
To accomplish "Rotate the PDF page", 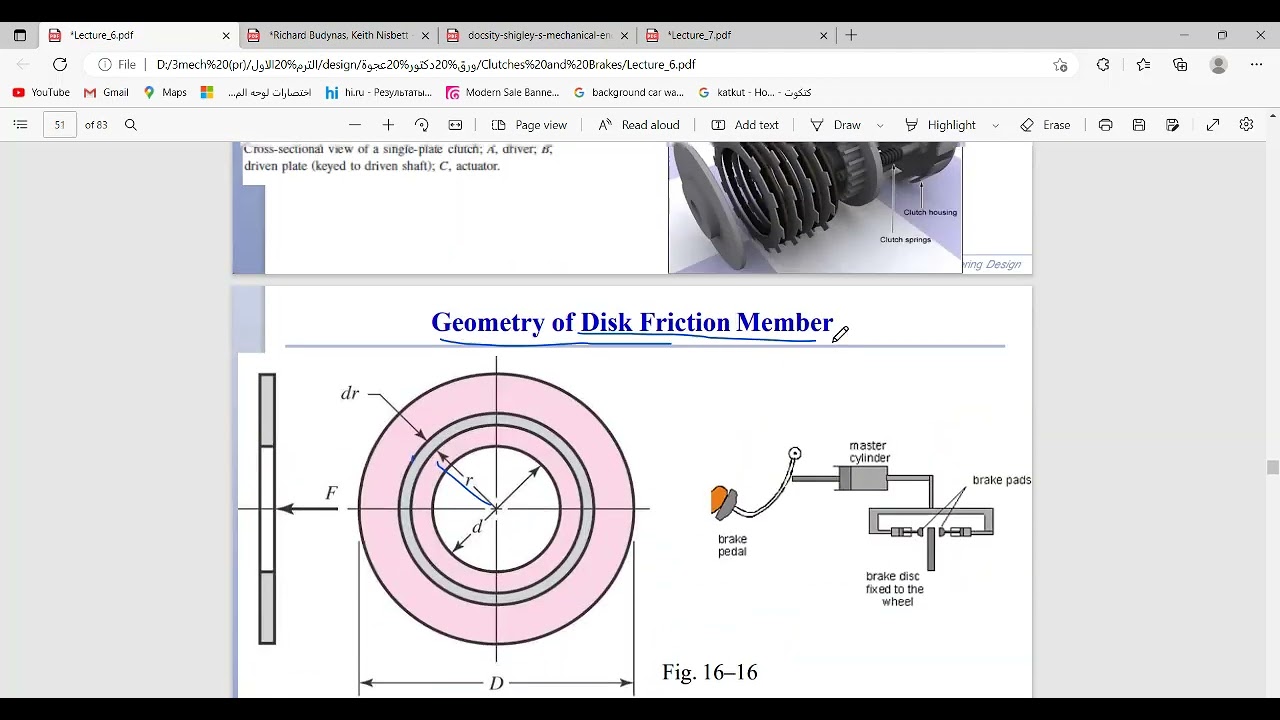I will point(422,125).
